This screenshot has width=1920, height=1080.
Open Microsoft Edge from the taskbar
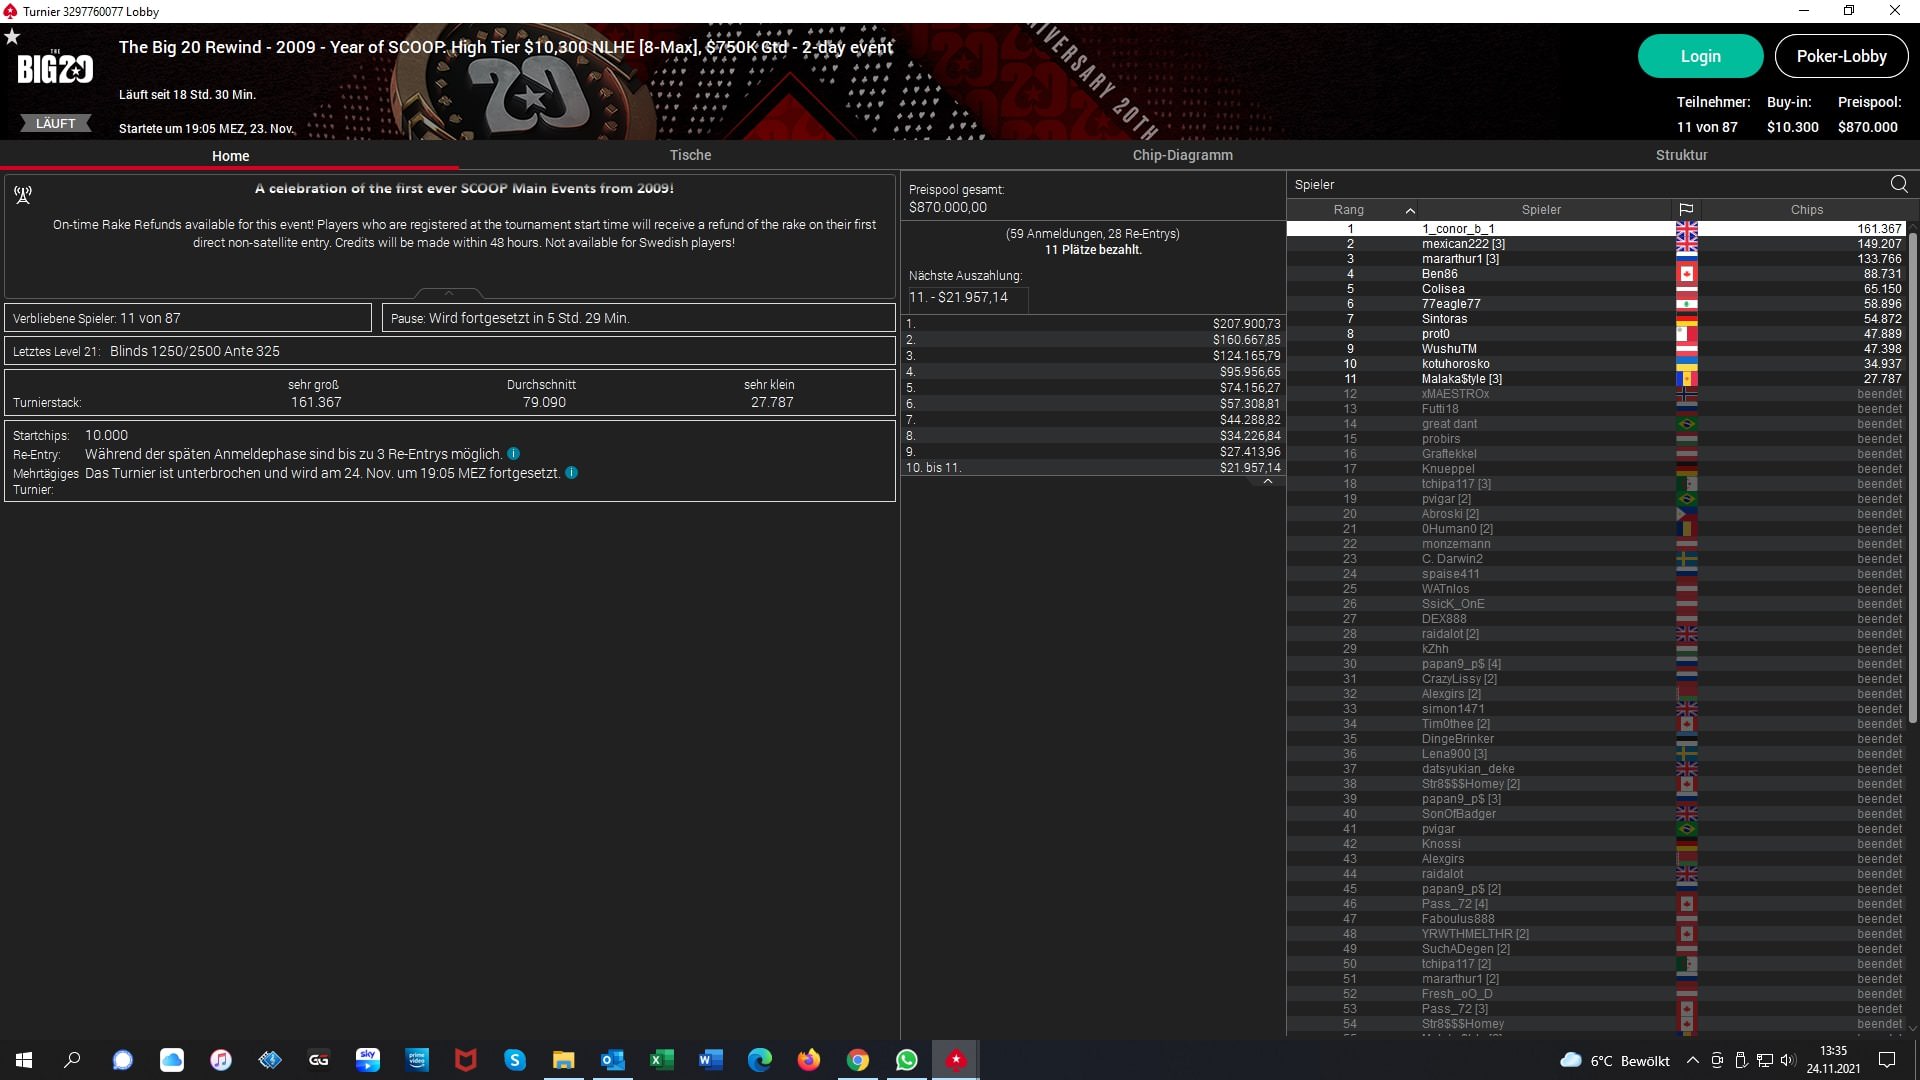click(x=760, y=1060)
